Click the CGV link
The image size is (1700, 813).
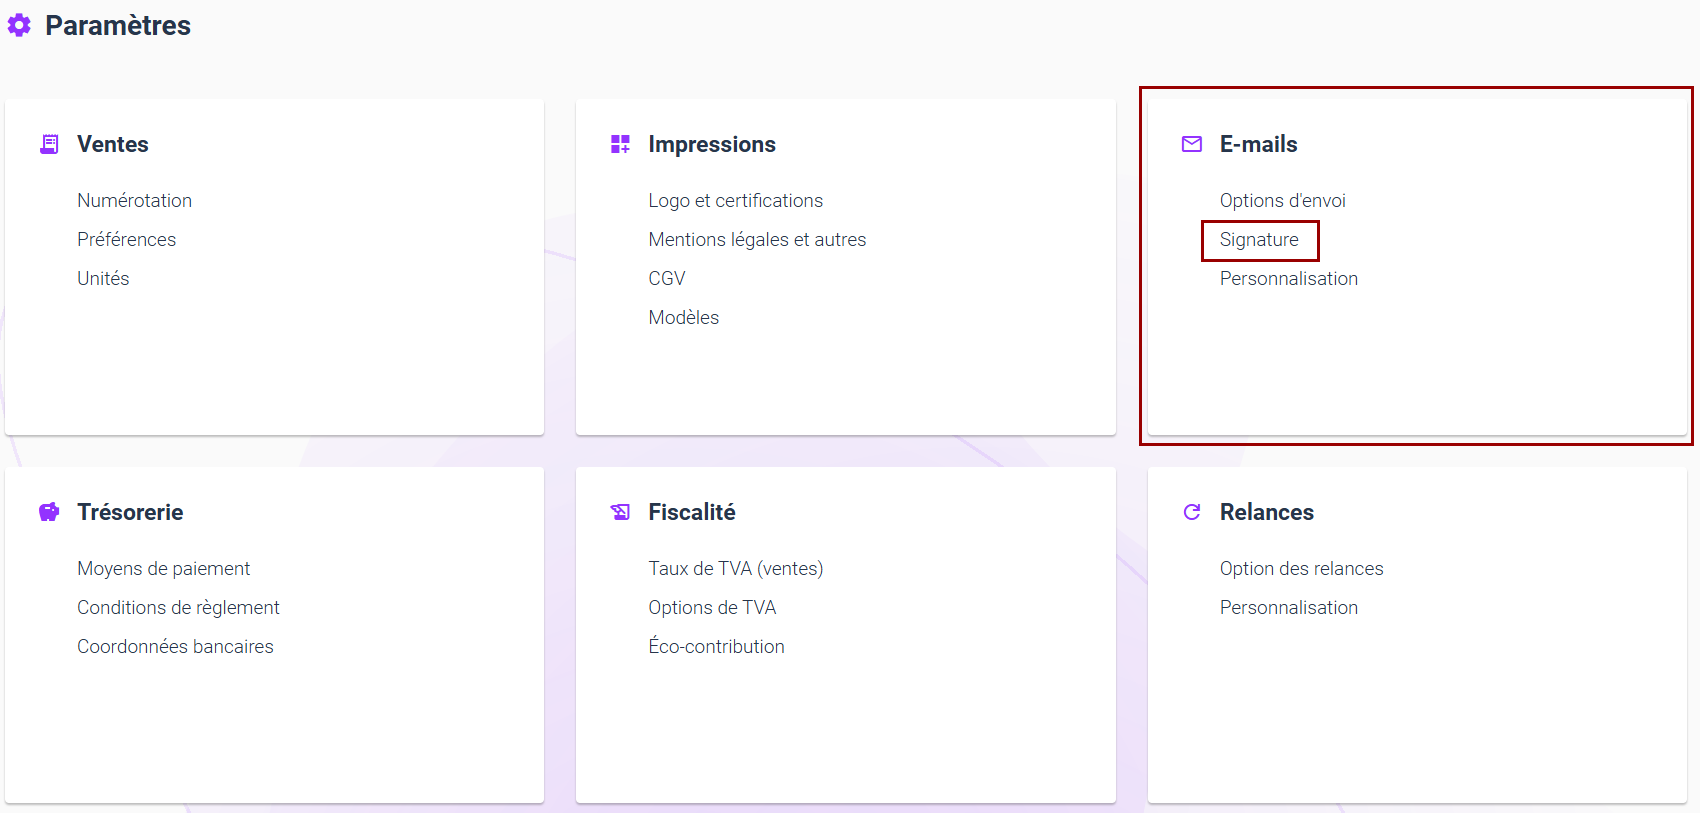coord(666,279)
